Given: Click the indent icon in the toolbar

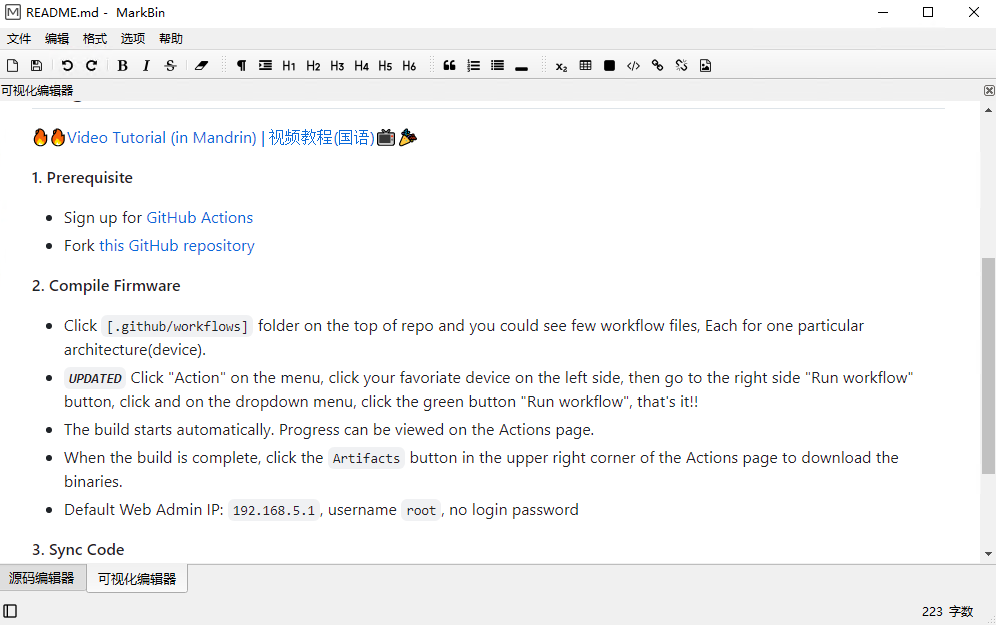Looking at the screenshot, I should click(x=266, y=65).
